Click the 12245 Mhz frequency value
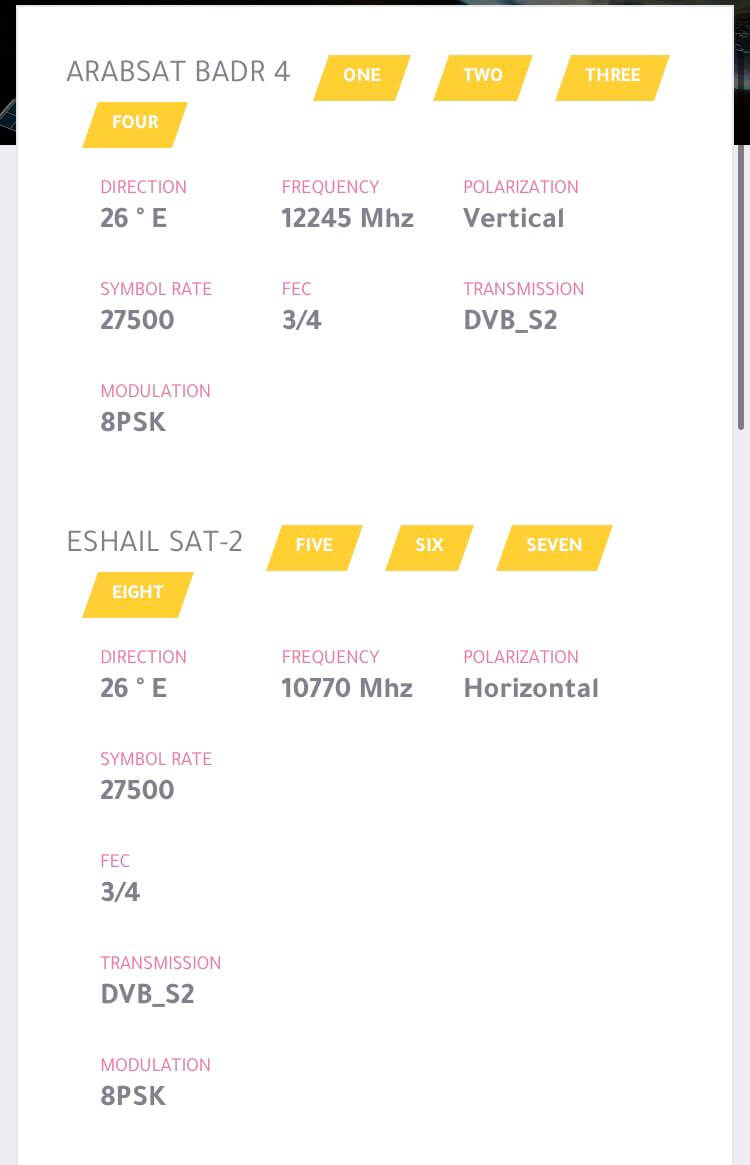 (x=347, y=218)
